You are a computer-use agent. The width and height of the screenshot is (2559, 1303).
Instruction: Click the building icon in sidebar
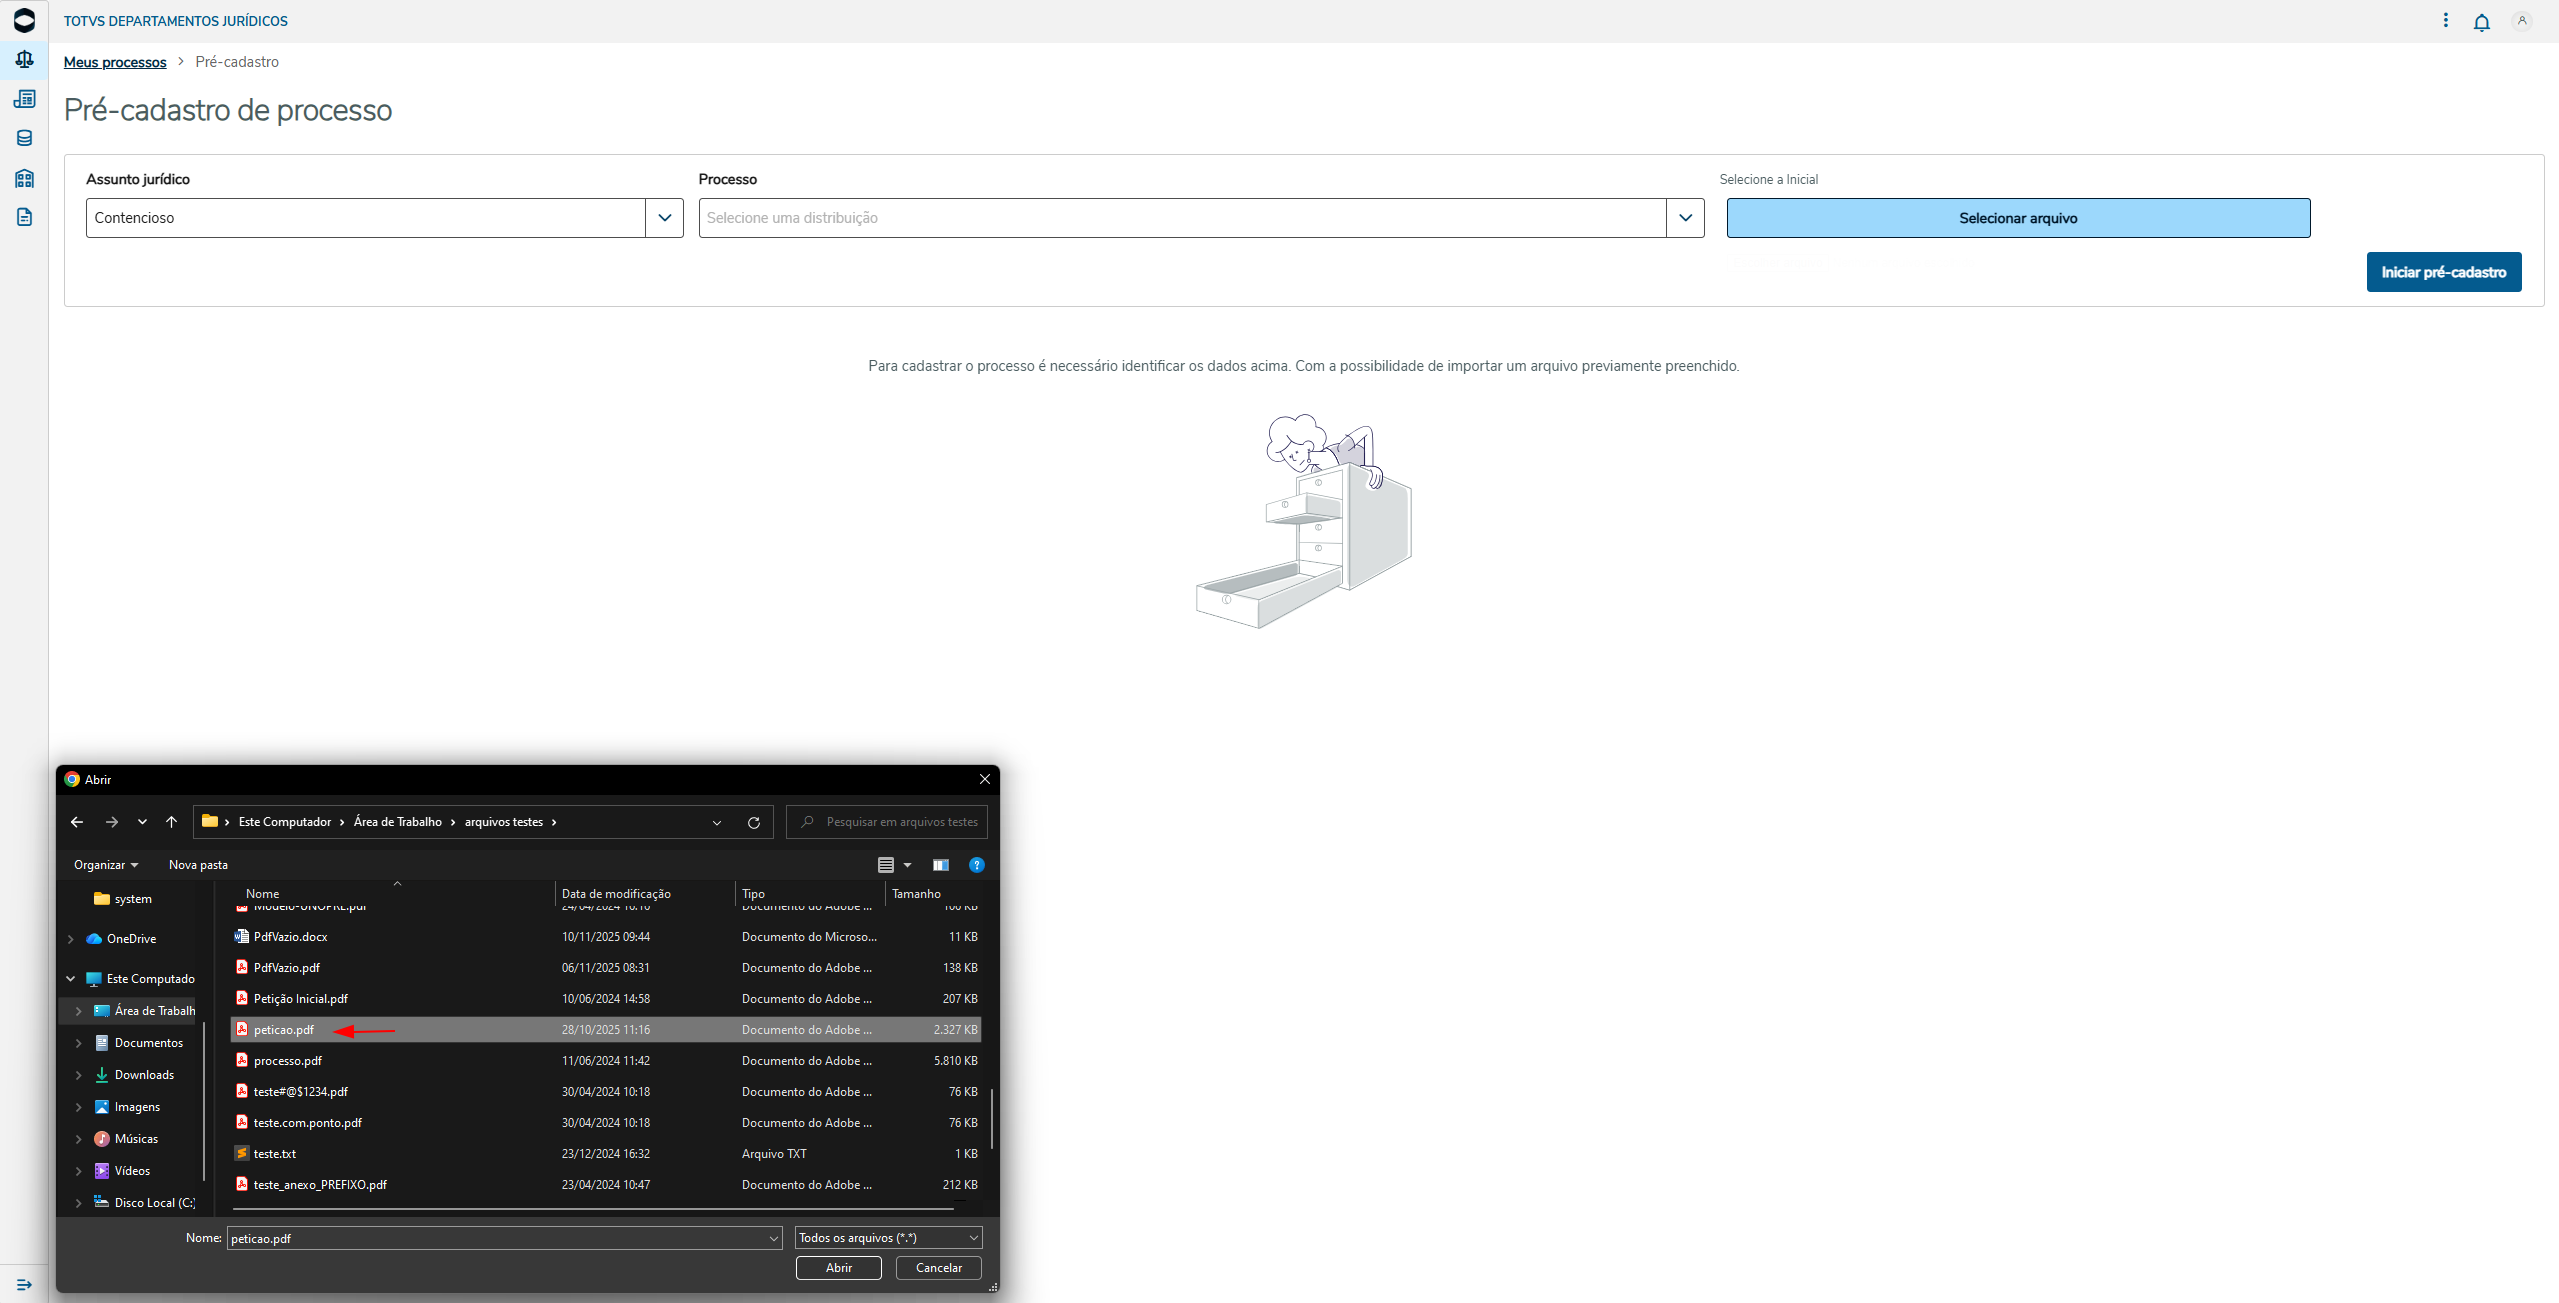click(24, 178)
